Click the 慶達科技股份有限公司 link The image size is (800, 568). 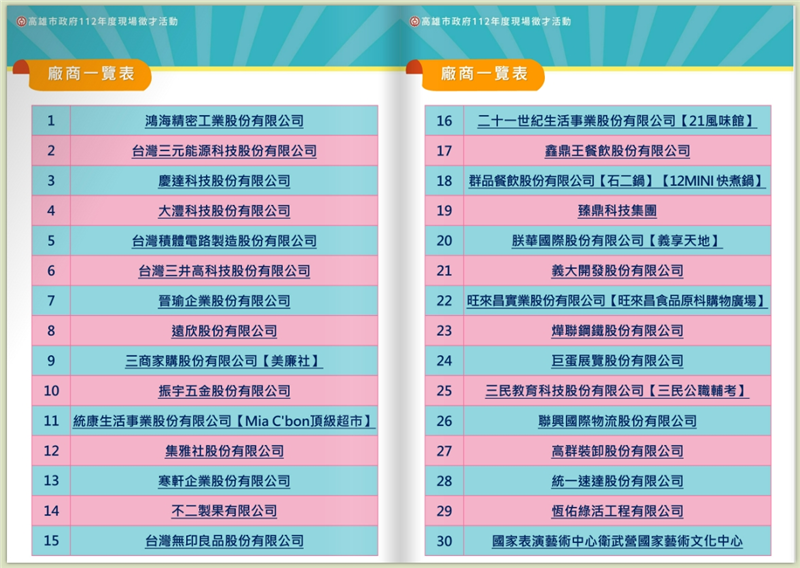point(224,181)
